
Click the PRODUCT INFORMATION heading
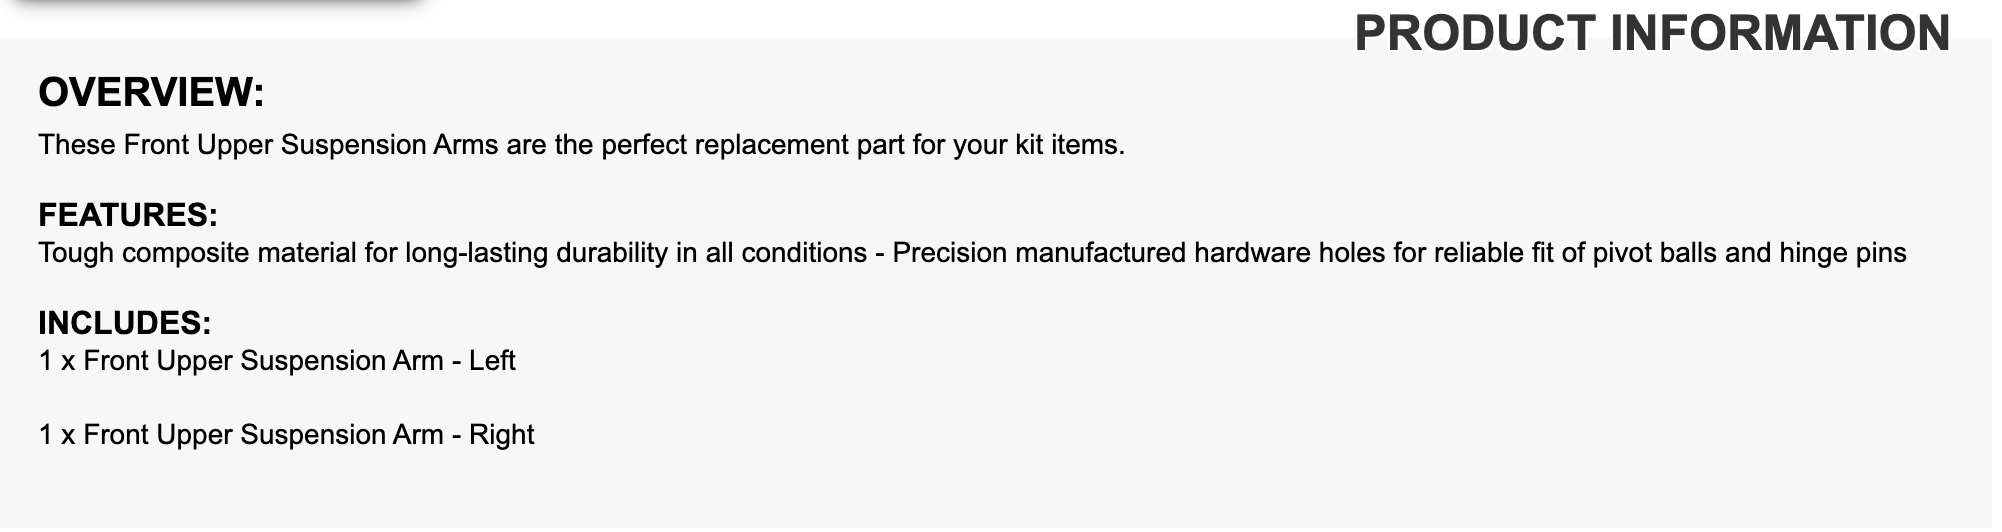click(x=1651, y=33)
